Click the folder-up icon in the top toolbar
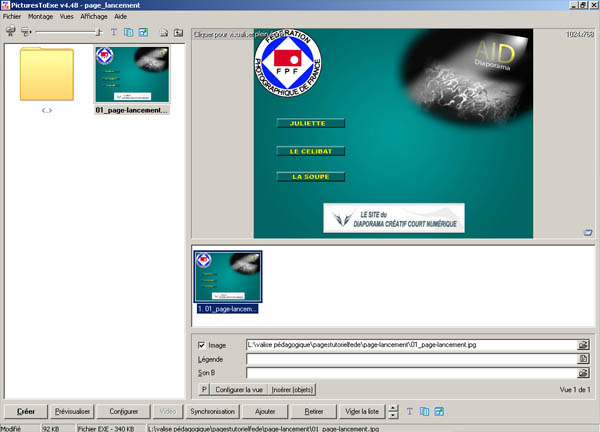Image resolution: width=600 pixels, height=432 pixels. [178, 33]
